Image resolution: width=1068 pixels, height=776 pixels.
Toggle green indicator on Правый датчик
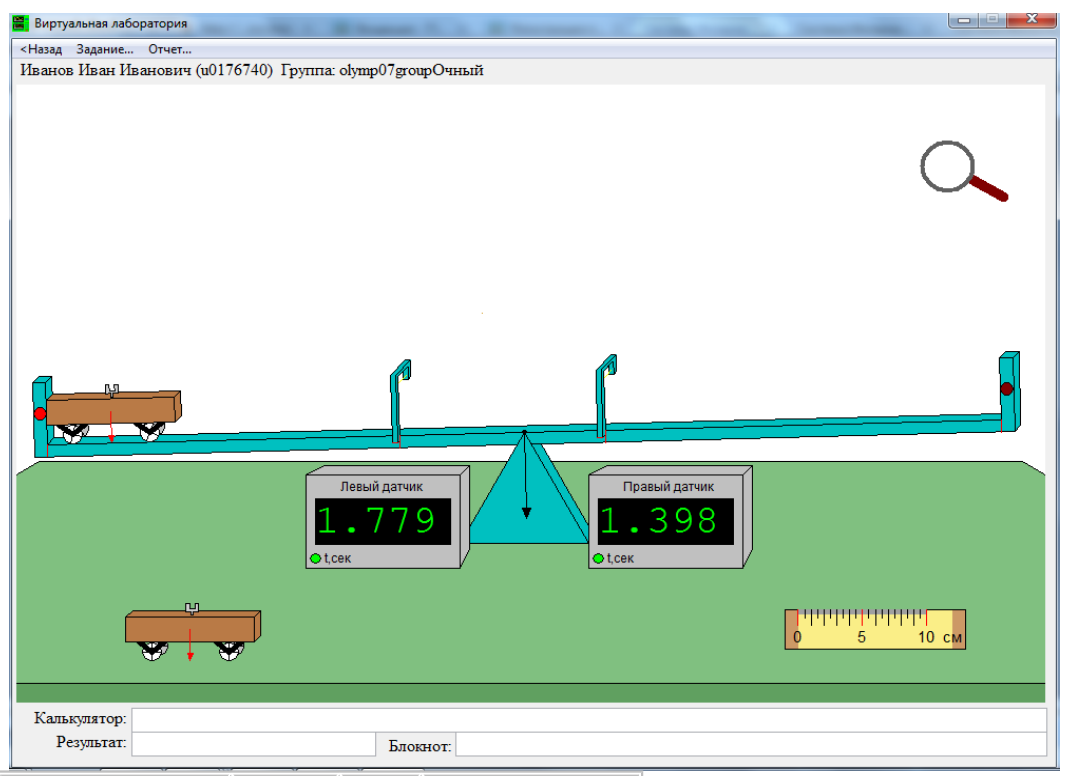[x=598, y=559]
